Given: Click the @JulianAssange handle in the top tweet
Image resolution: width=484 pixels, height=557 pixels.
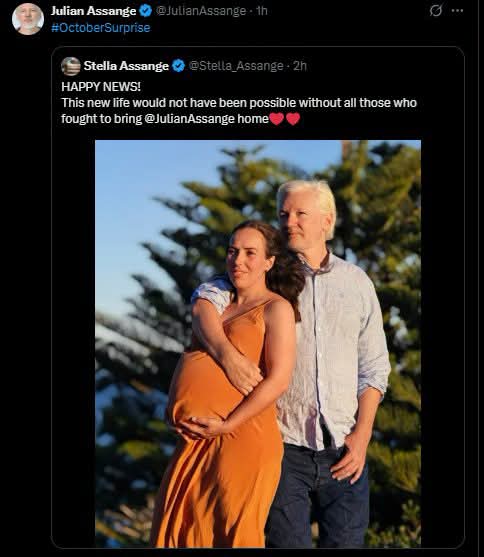Looking at the screenshot, I should 201,11.
